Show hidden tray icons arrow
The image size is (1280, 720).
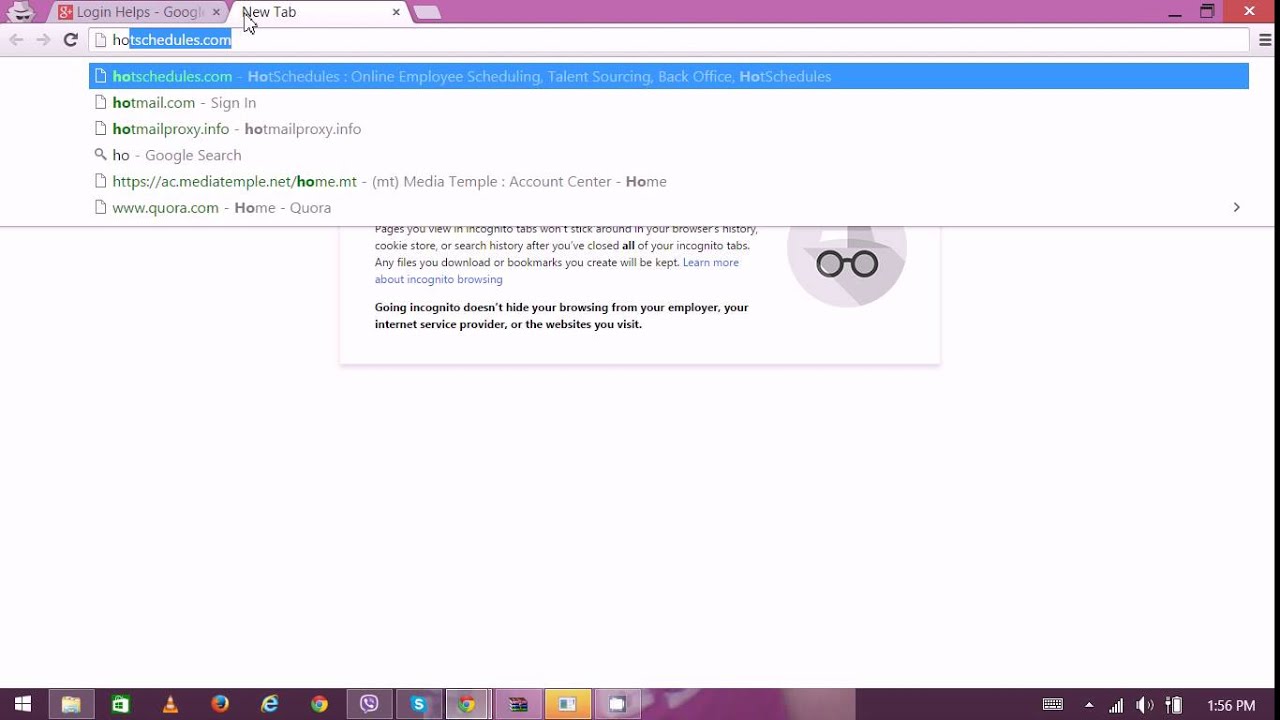1089,705
